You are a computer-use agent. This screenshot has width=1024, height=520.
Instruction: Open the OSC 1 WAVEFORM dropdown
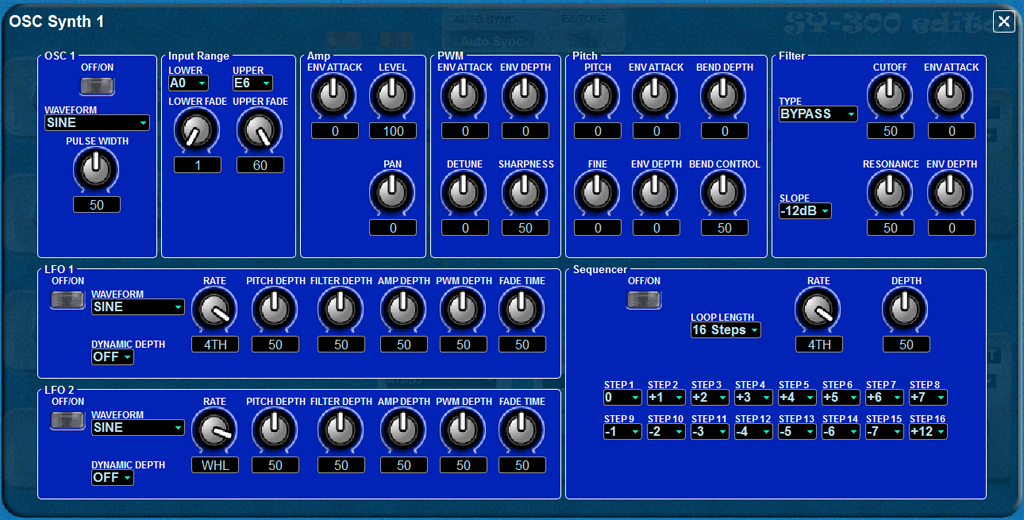pos(97,122)
